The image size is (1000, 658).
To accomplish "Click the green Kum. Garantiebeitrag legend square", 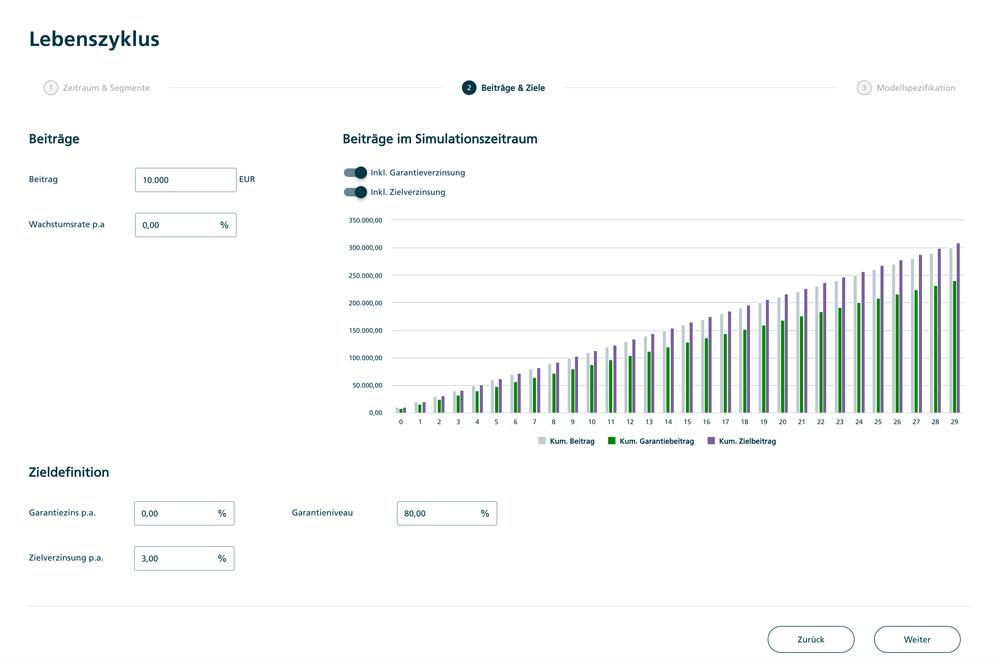I will pyautogui.click(x=612, y=441).
